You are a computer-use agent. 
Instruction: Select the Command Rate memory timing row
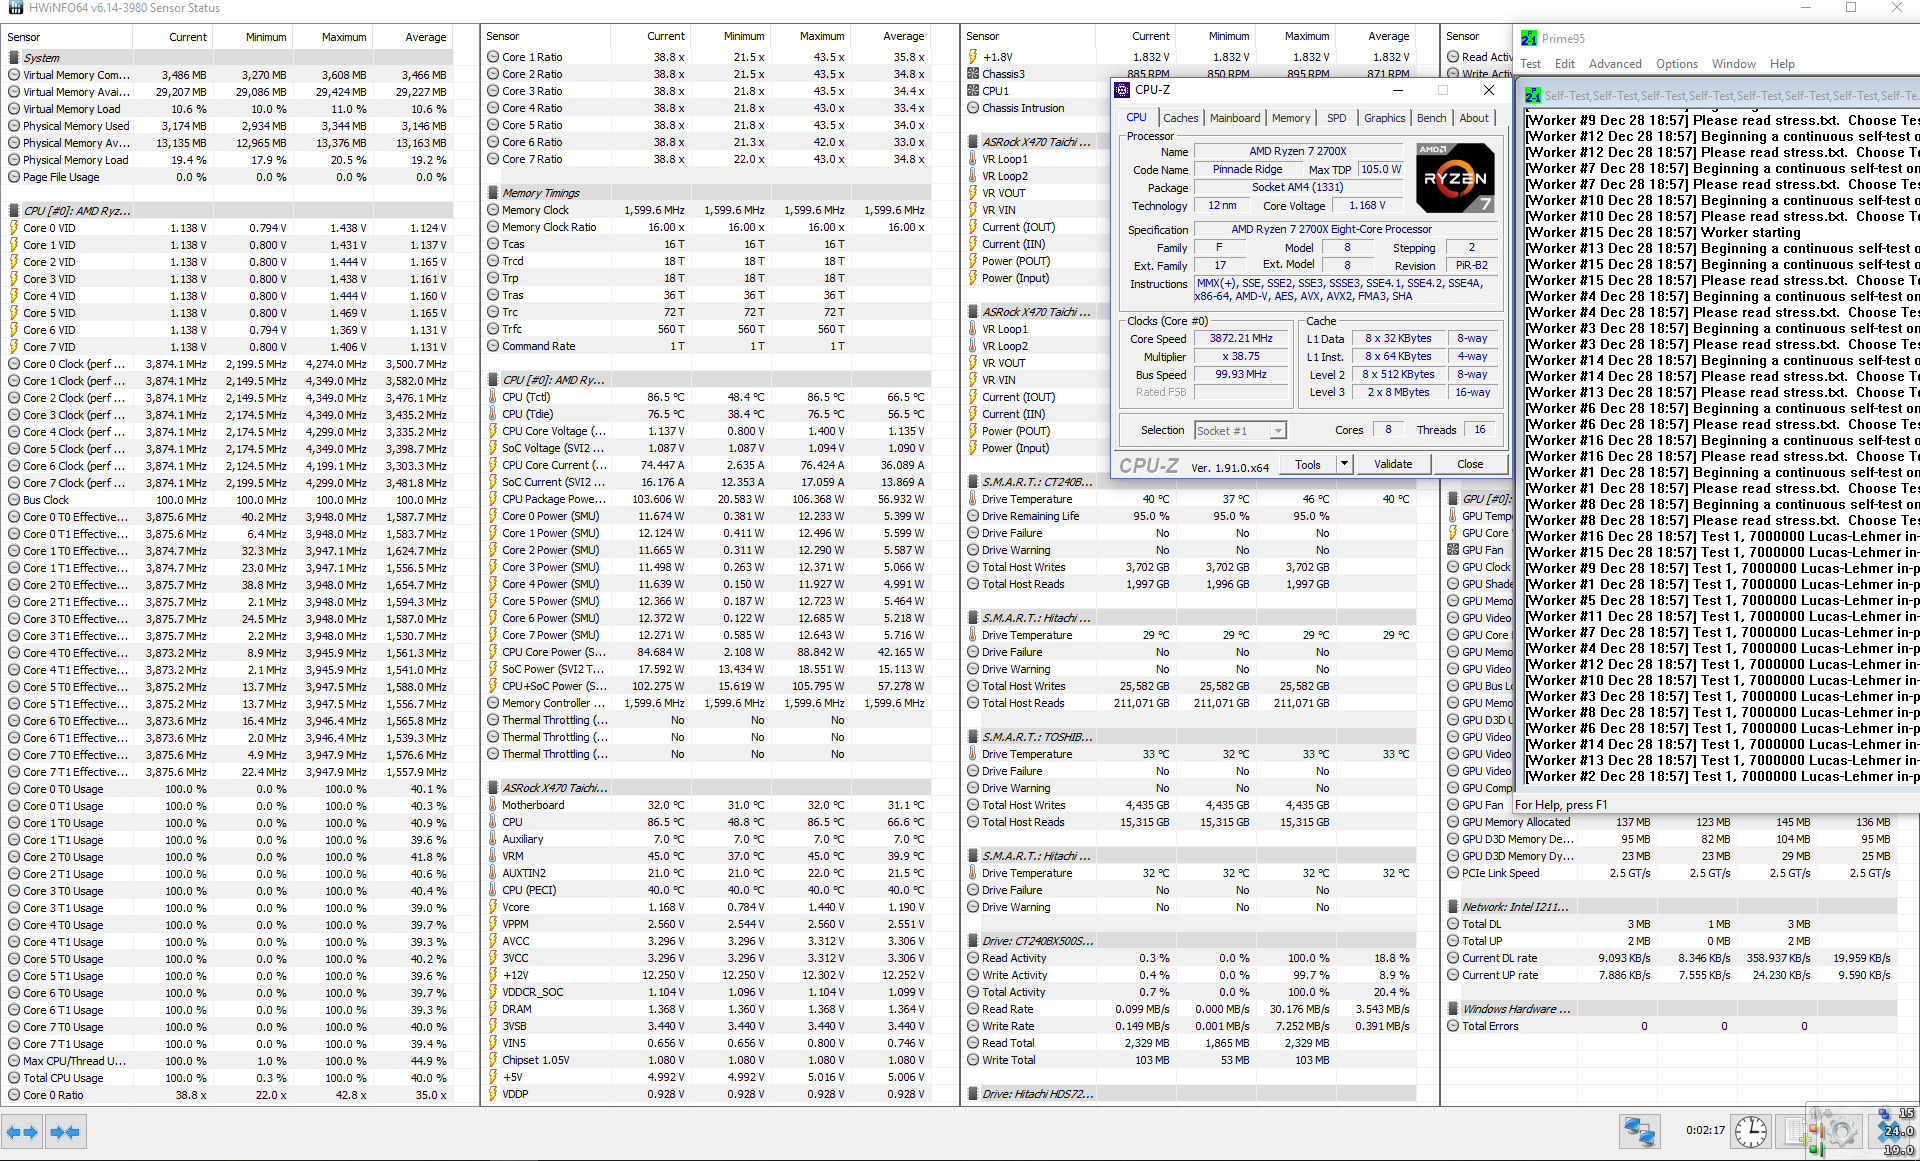[708, 346]
